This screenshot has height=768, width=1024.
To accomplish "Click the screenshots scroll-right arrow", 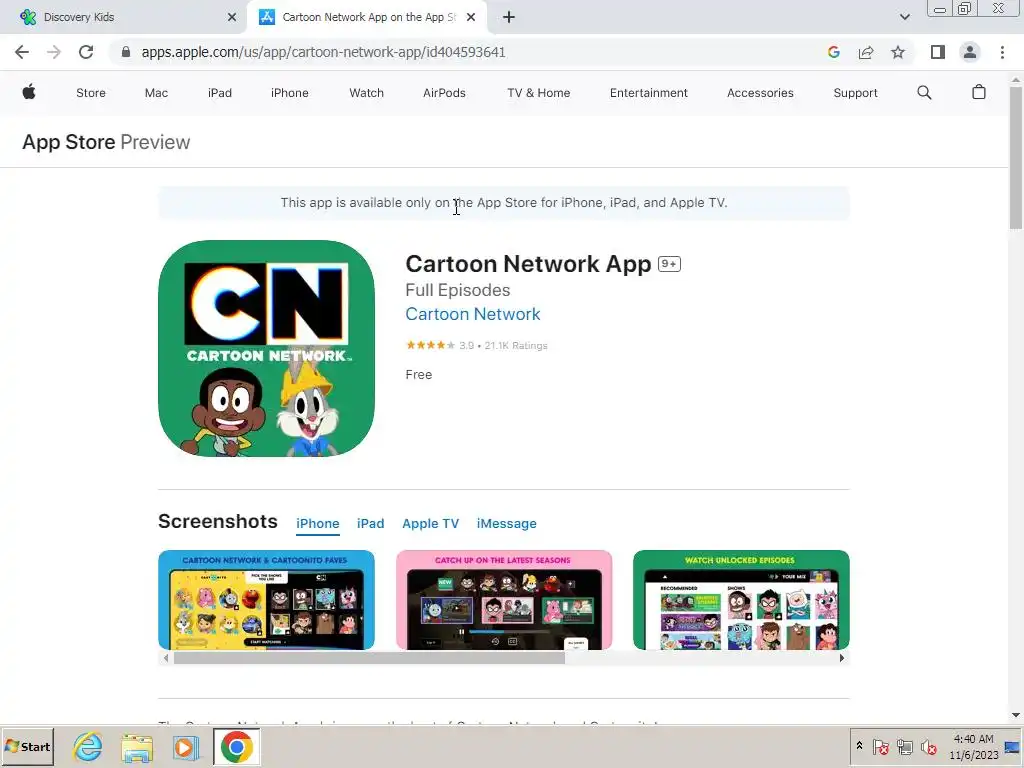I will coord(842,658).
